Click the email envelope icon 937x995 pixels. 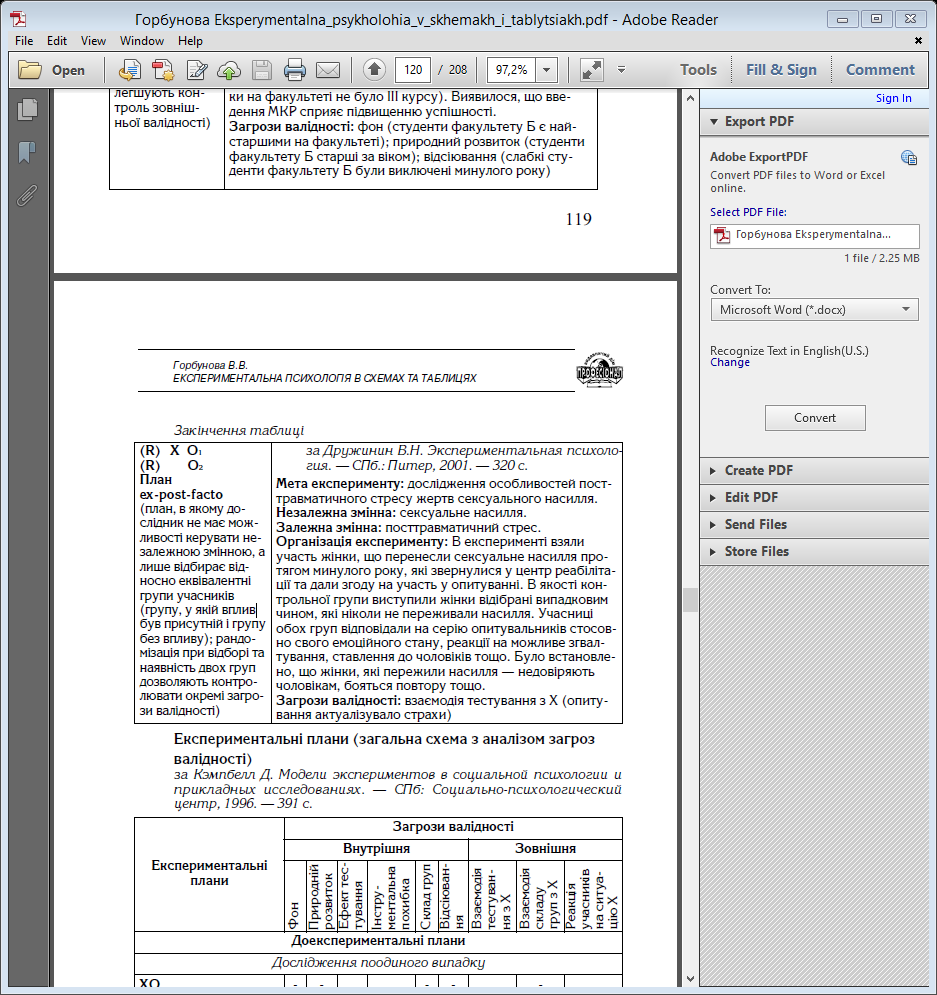(x=327, y=70)
